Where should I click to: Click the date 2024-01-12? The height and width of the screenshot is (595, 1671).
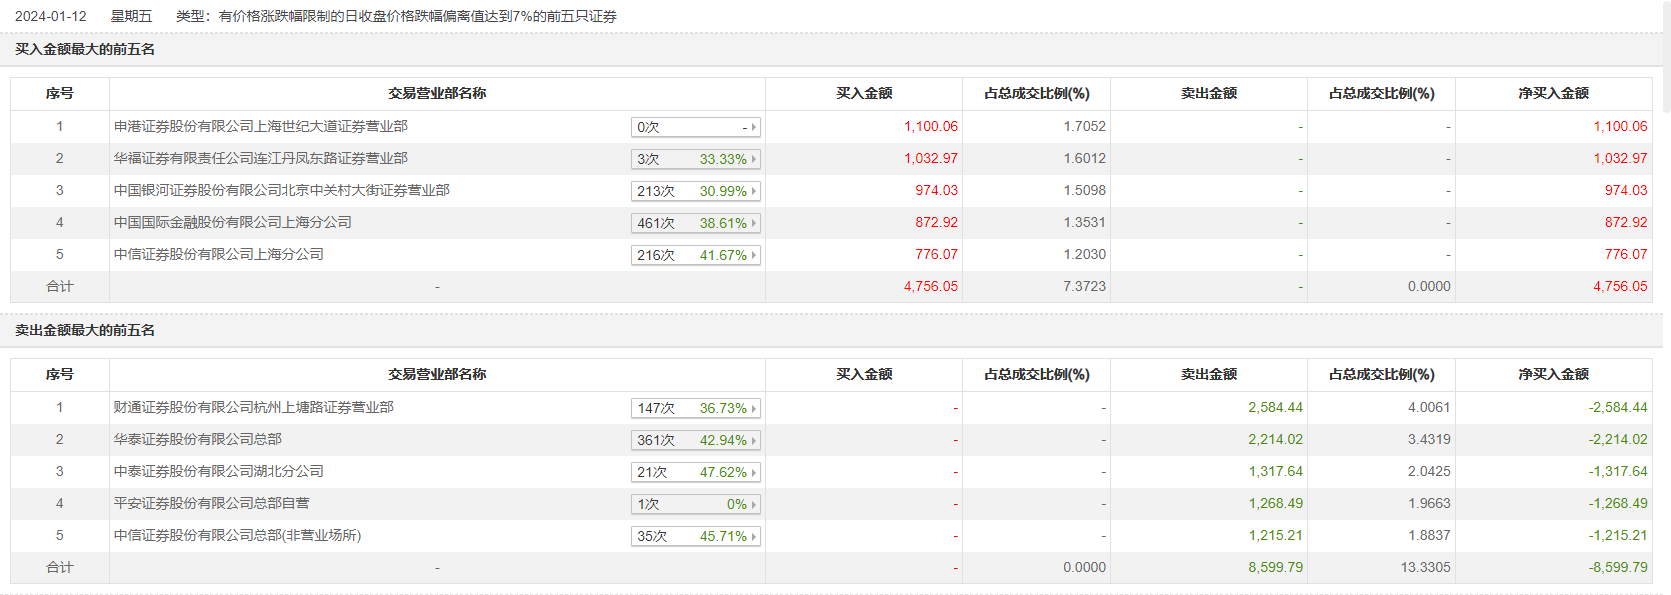pos(51,16)
